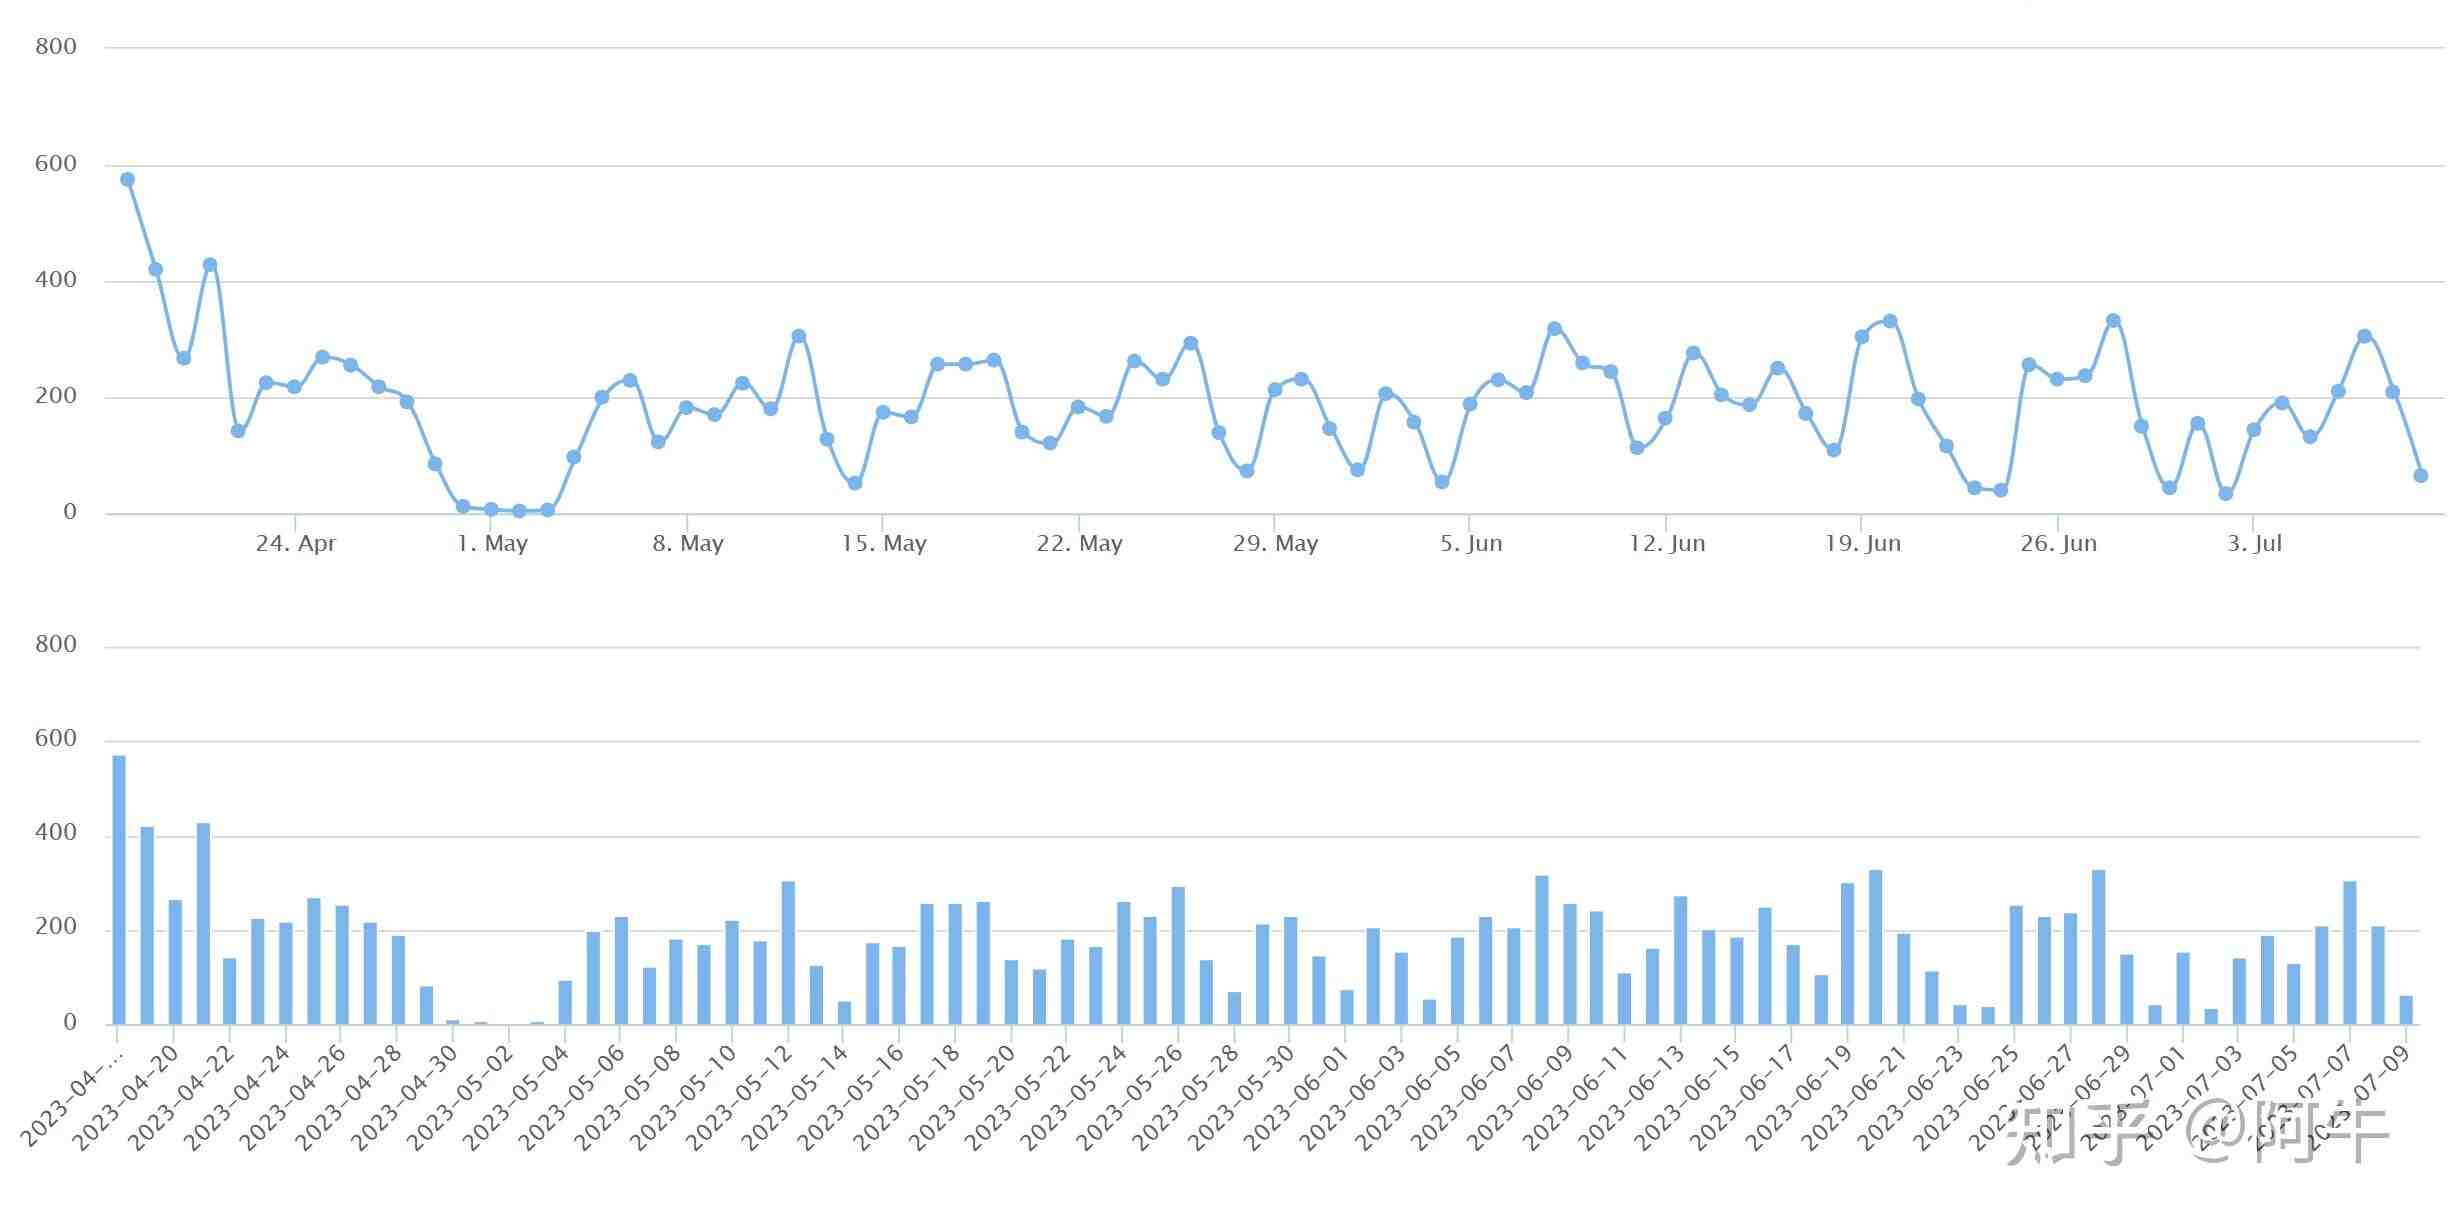Click the bar for 2023-07-07

pos(2350,952)
